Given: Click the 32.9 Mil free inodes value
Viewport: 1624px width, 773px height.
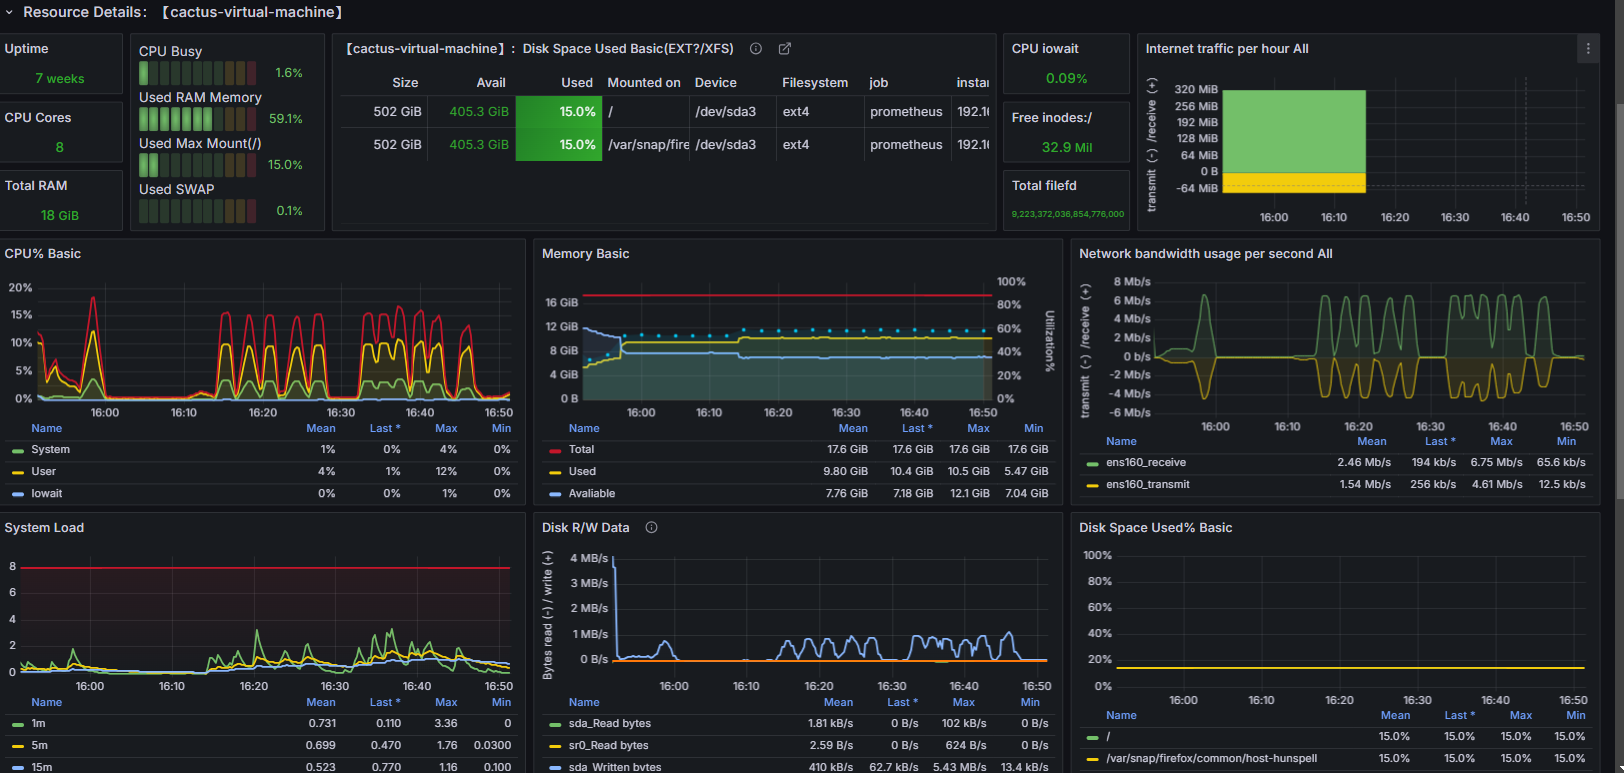Looking at the screenshot, I should click(1067, 147).
